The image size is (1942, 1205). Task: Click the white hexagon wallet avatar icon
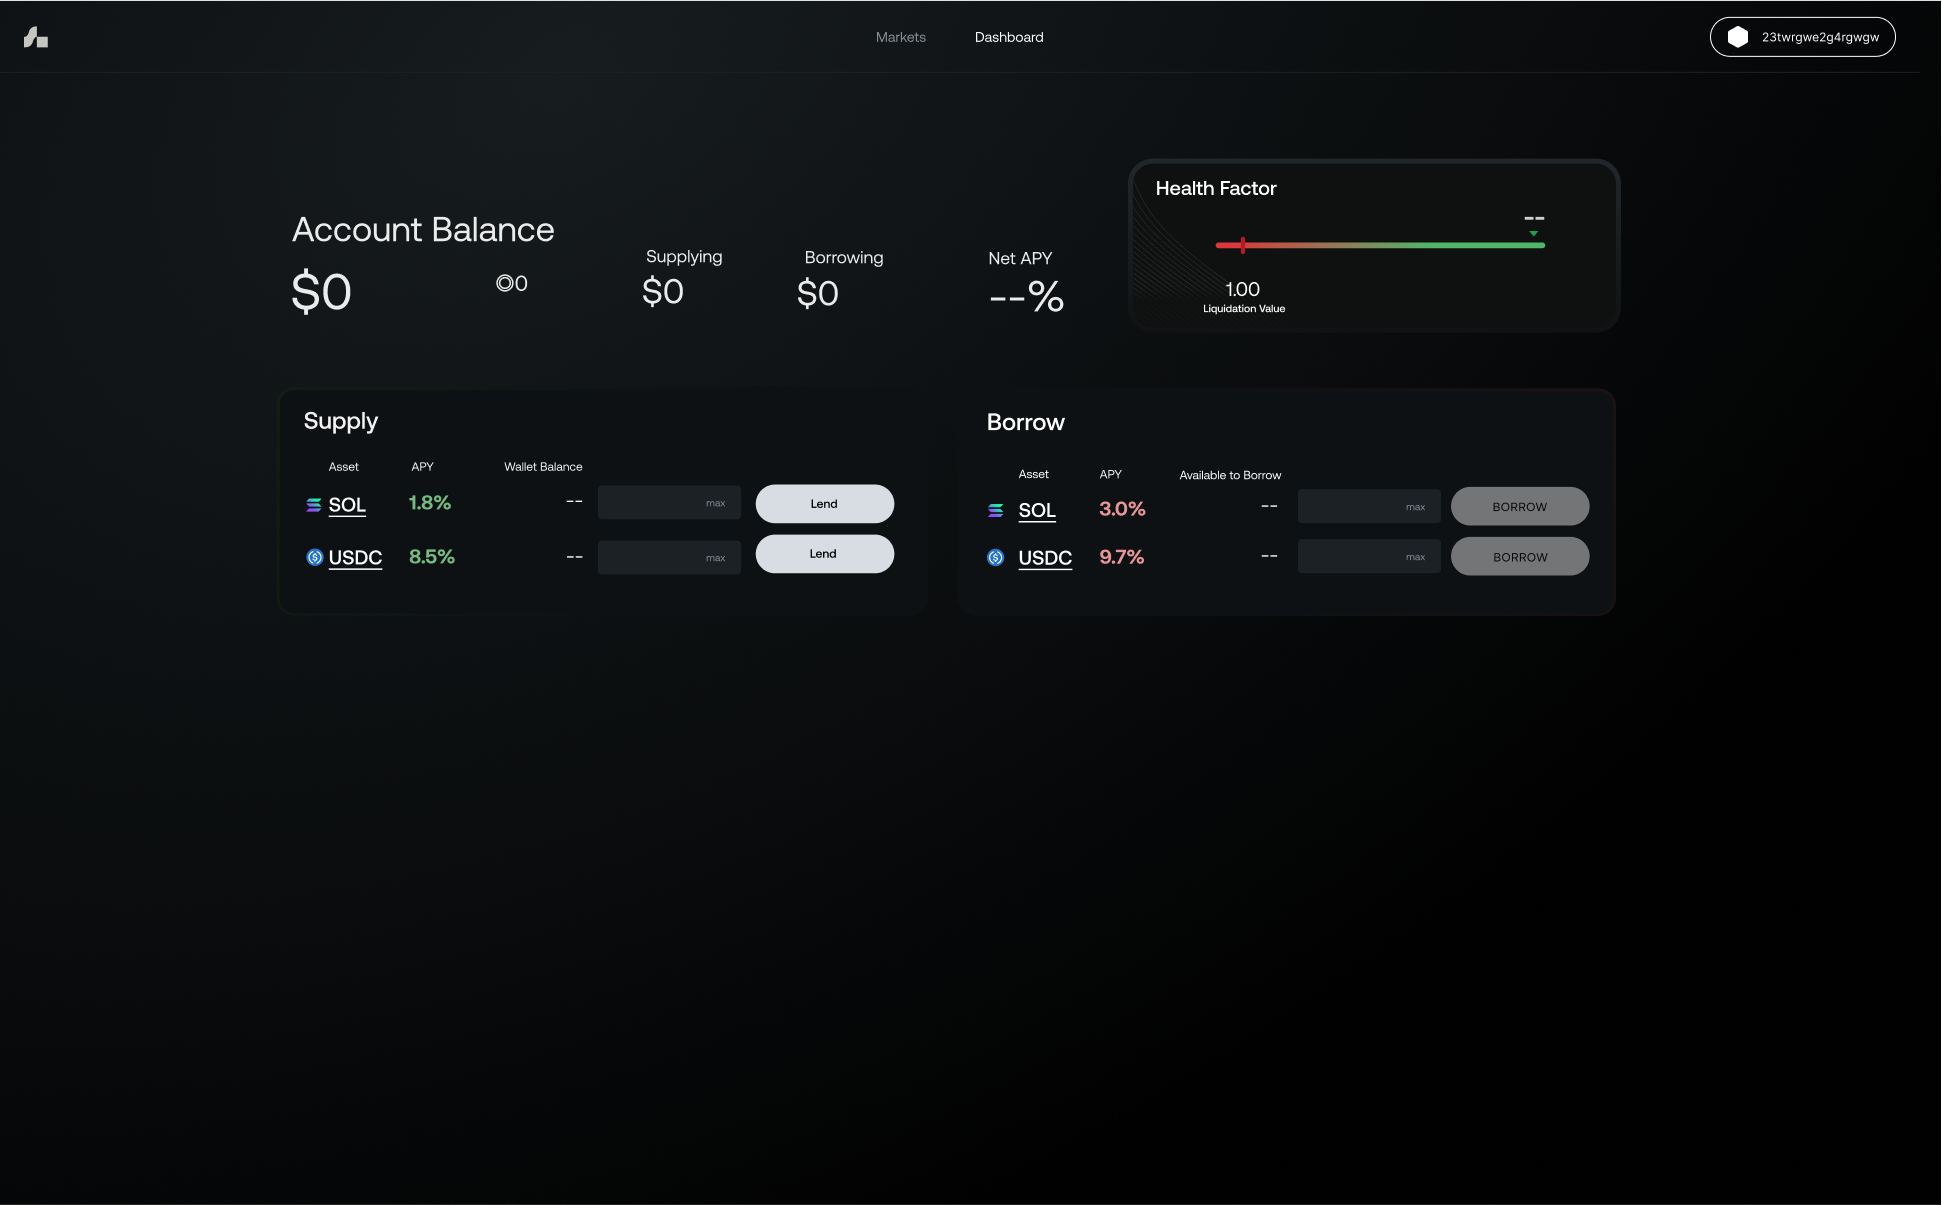[1738, 37]
